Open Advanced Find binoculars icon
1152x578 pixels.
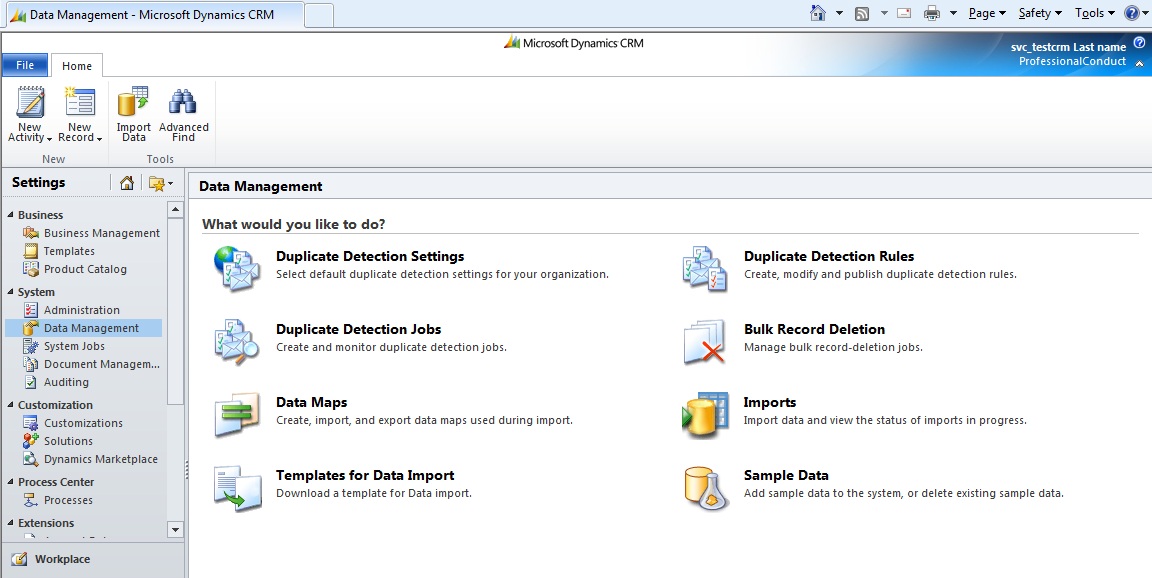[x=183, y=102]
